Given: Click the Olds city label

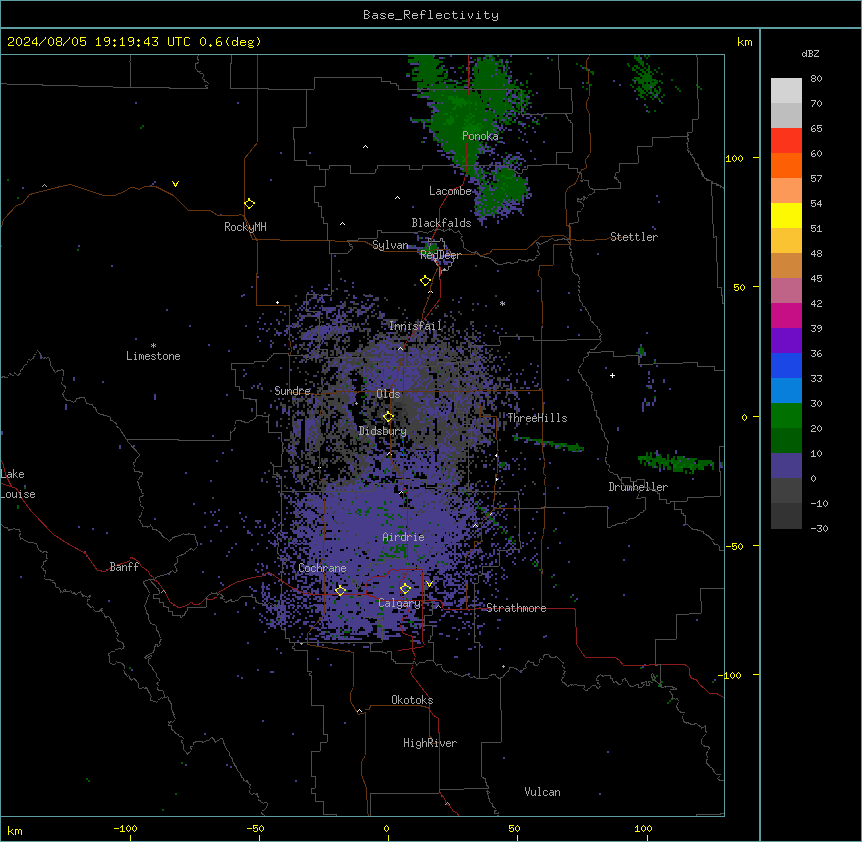Looking at the screenshot, I should coord(388,394).
